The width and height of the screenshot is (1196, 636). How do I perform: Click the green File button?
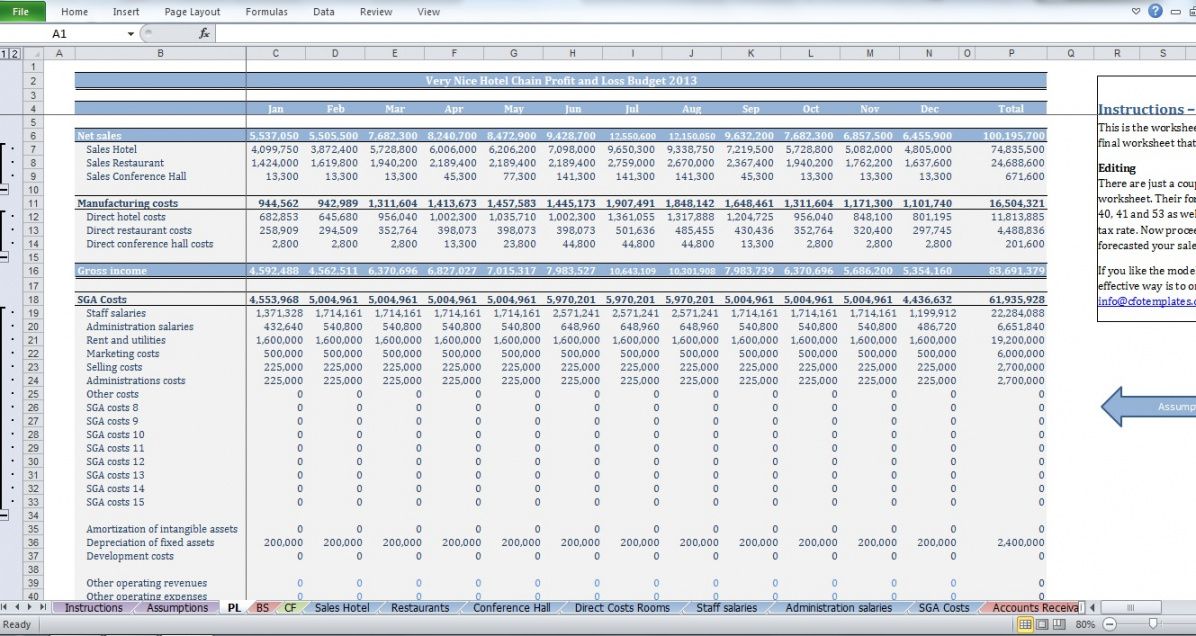coord(22,12)
